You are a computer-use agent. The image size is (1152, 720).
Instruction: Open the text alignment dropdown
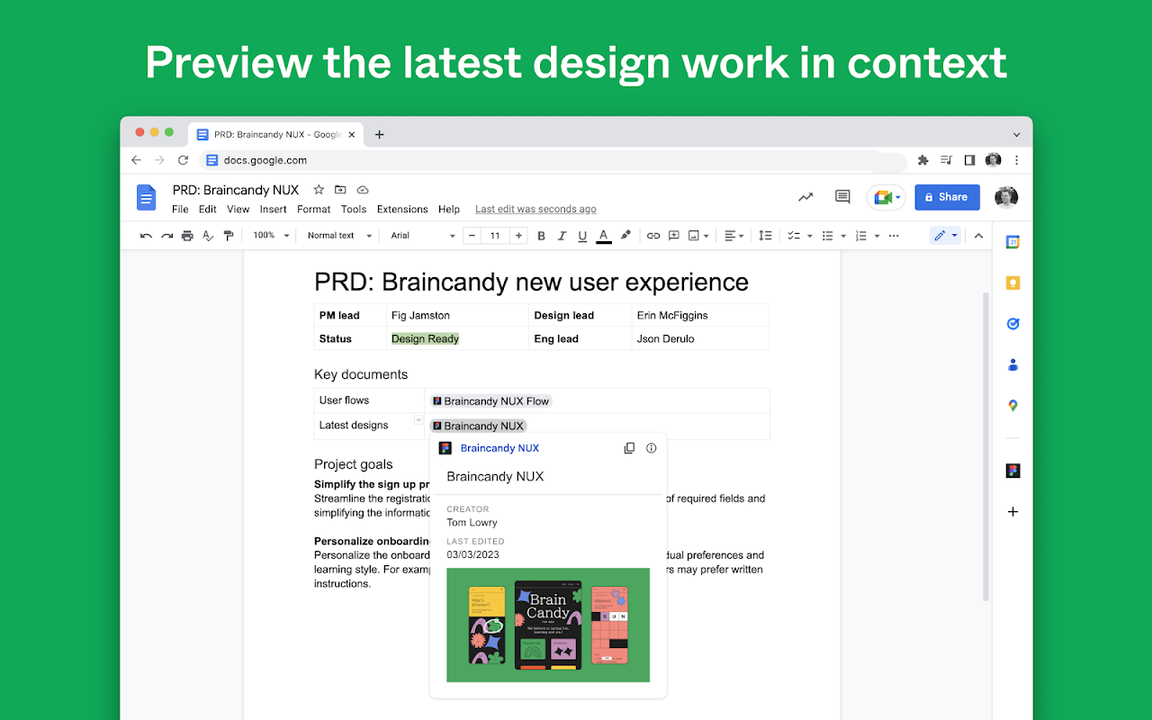pyautogui.click(x=734, y=236)
